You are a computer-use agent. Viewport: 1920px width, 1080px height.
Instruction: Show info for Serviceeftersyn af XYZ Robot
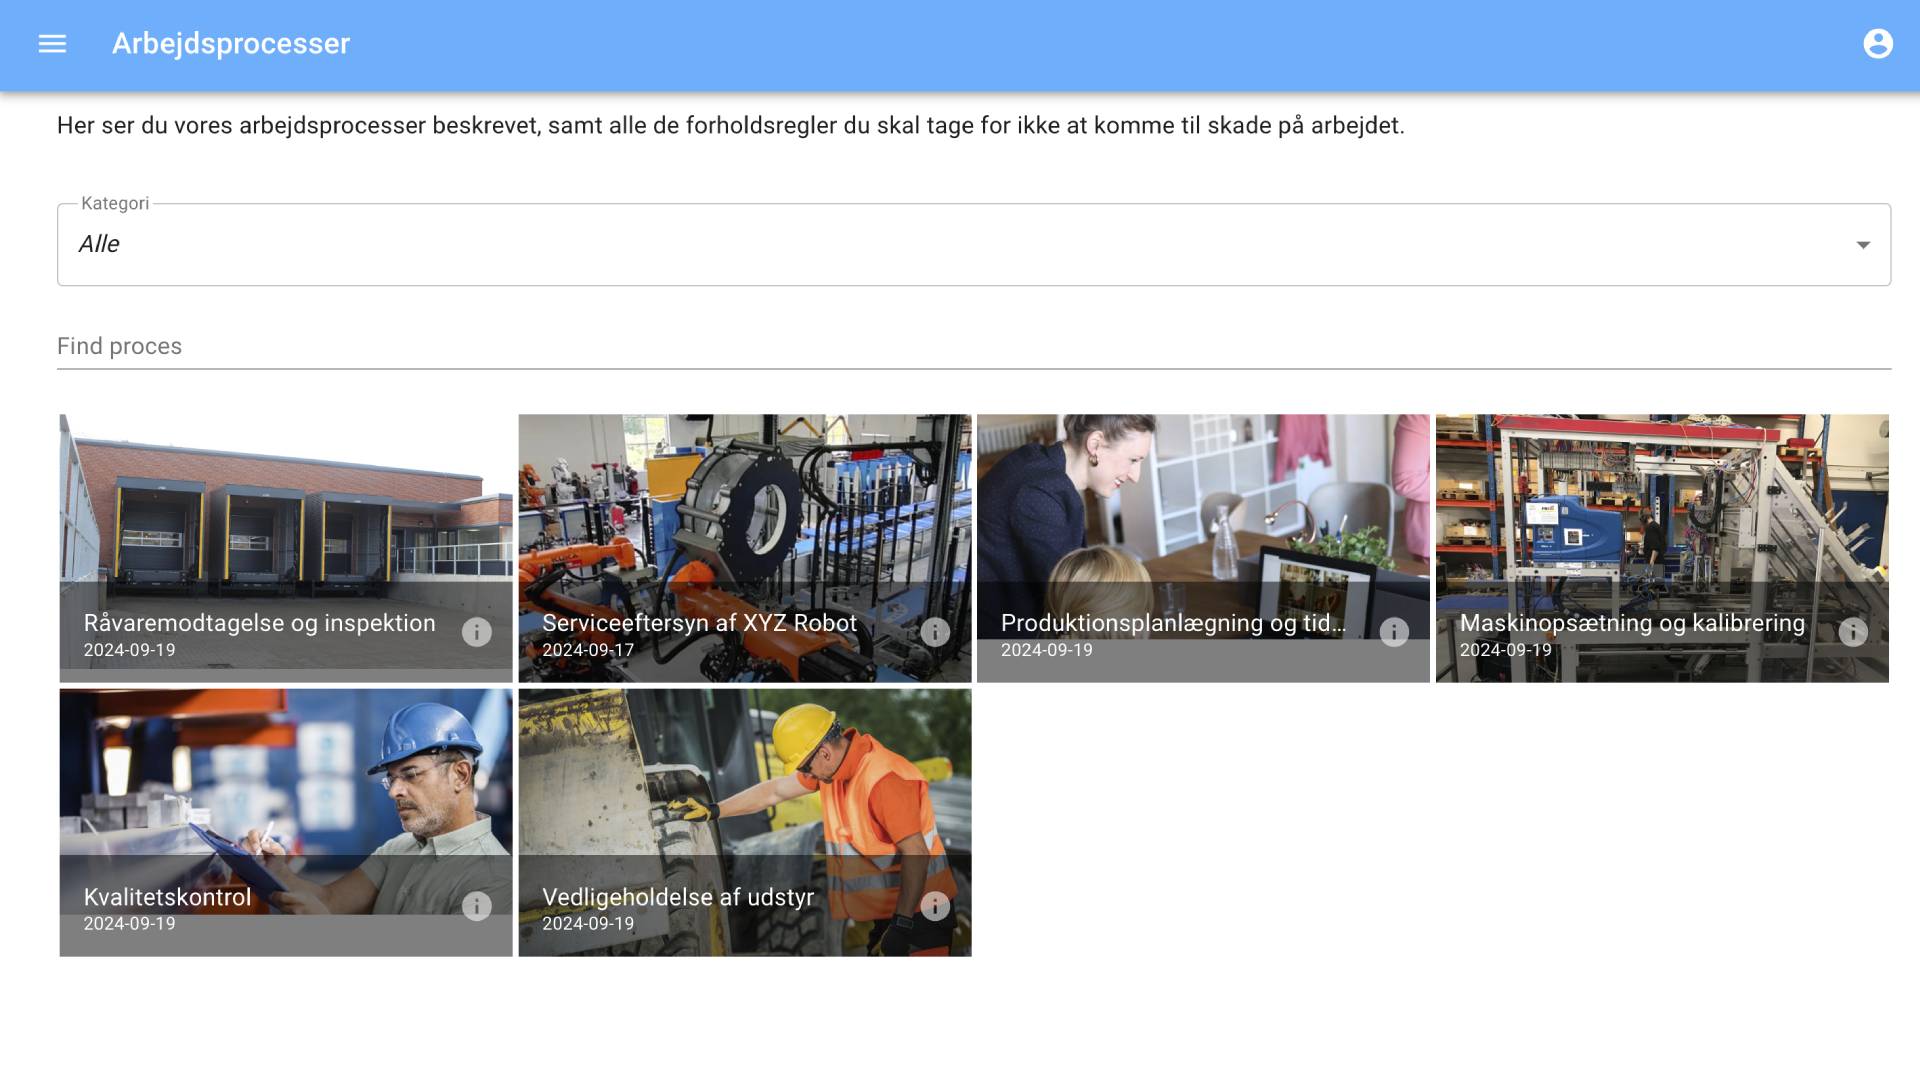coord(935,632)
